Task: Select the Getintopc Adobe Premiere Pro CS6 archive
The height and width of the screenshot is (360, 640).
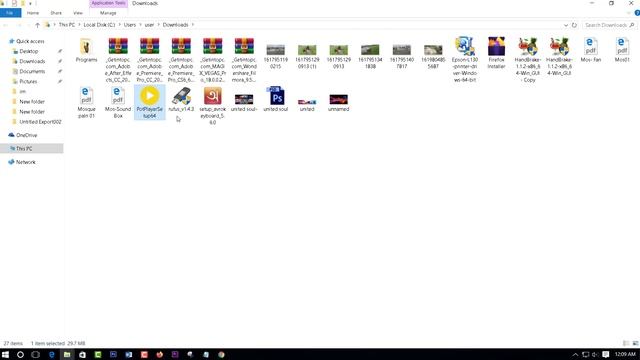Action: click(181, 60)
